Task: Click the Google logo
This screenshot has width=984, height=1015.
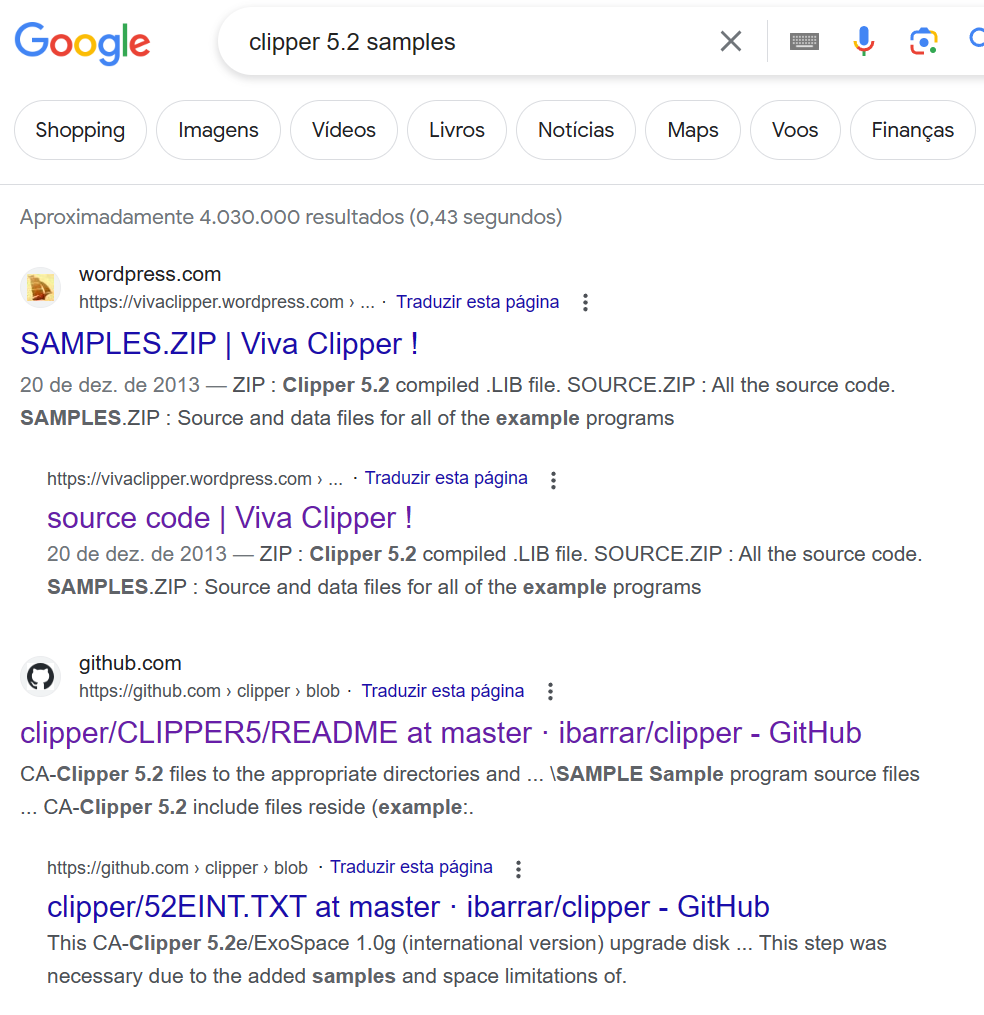Action: pyautogui.click(x=82, y=43)
